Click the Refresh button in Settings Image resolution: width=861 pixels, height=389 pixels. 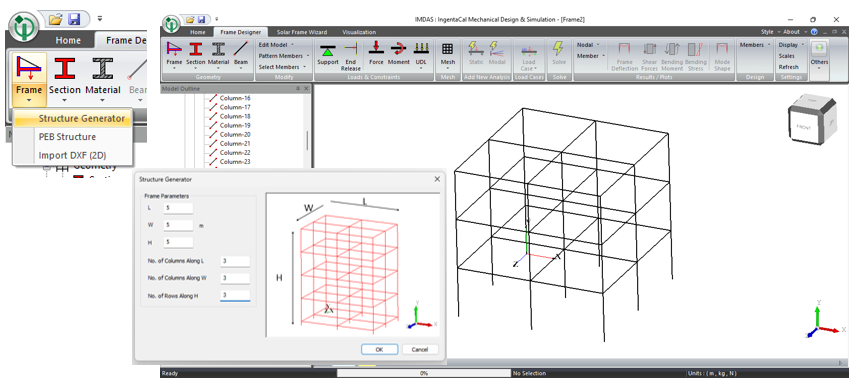789,67
